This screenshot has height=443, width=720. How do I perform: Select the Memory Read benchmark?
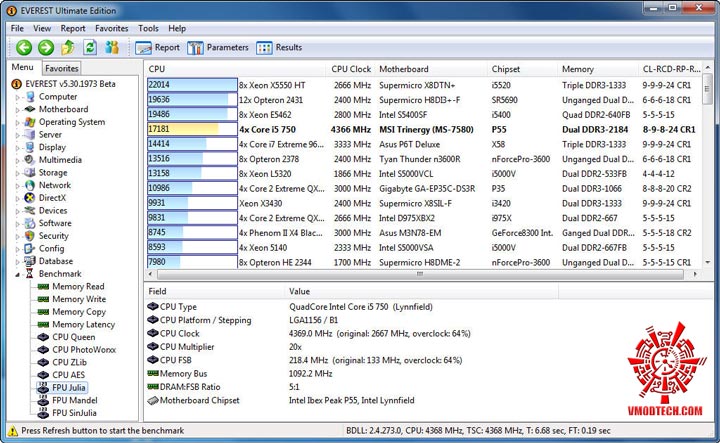click(x=71, y=286)
